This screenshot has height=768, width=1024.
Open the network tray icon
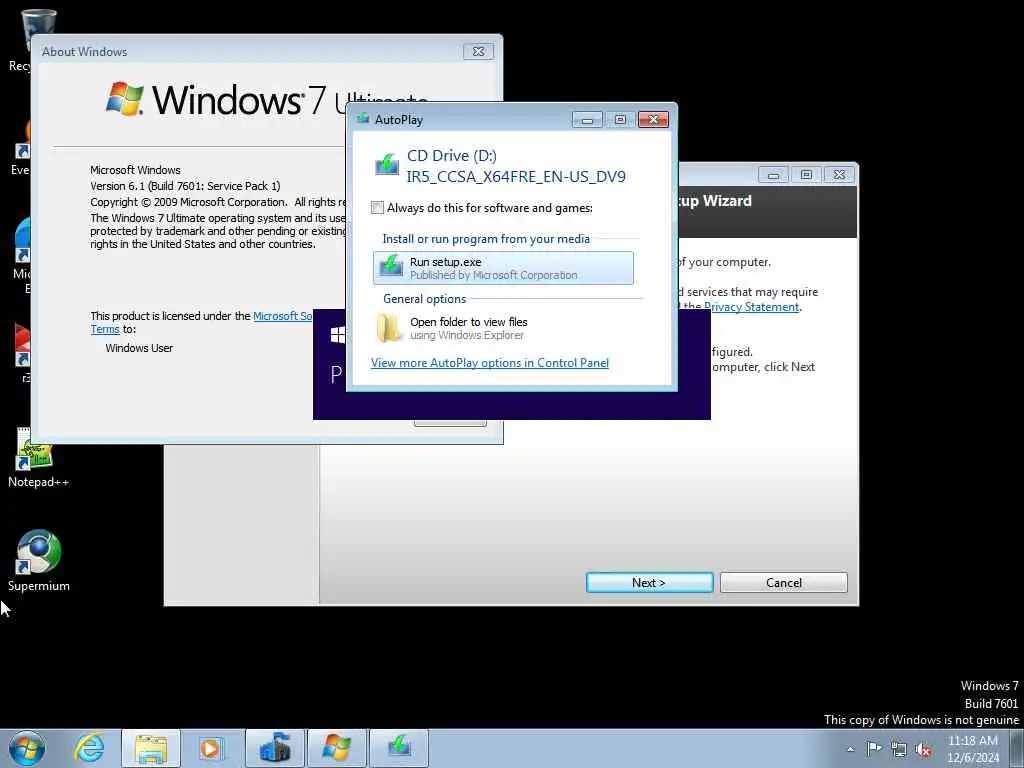(x=899, y=749)
